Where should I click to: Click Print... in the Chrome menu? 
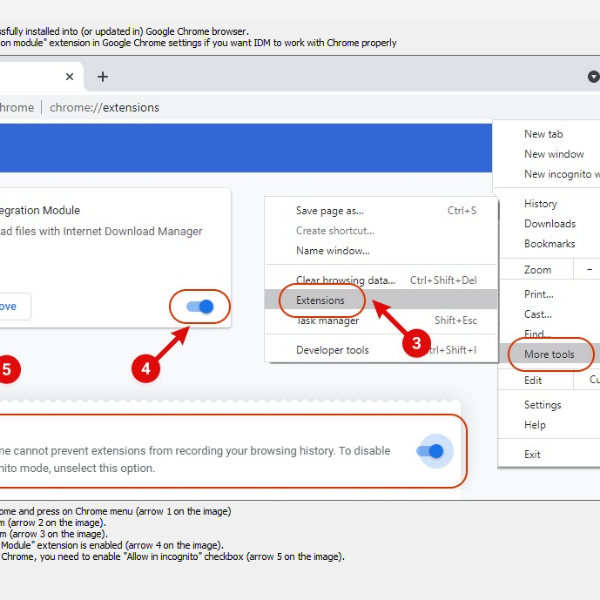point(539,295)
